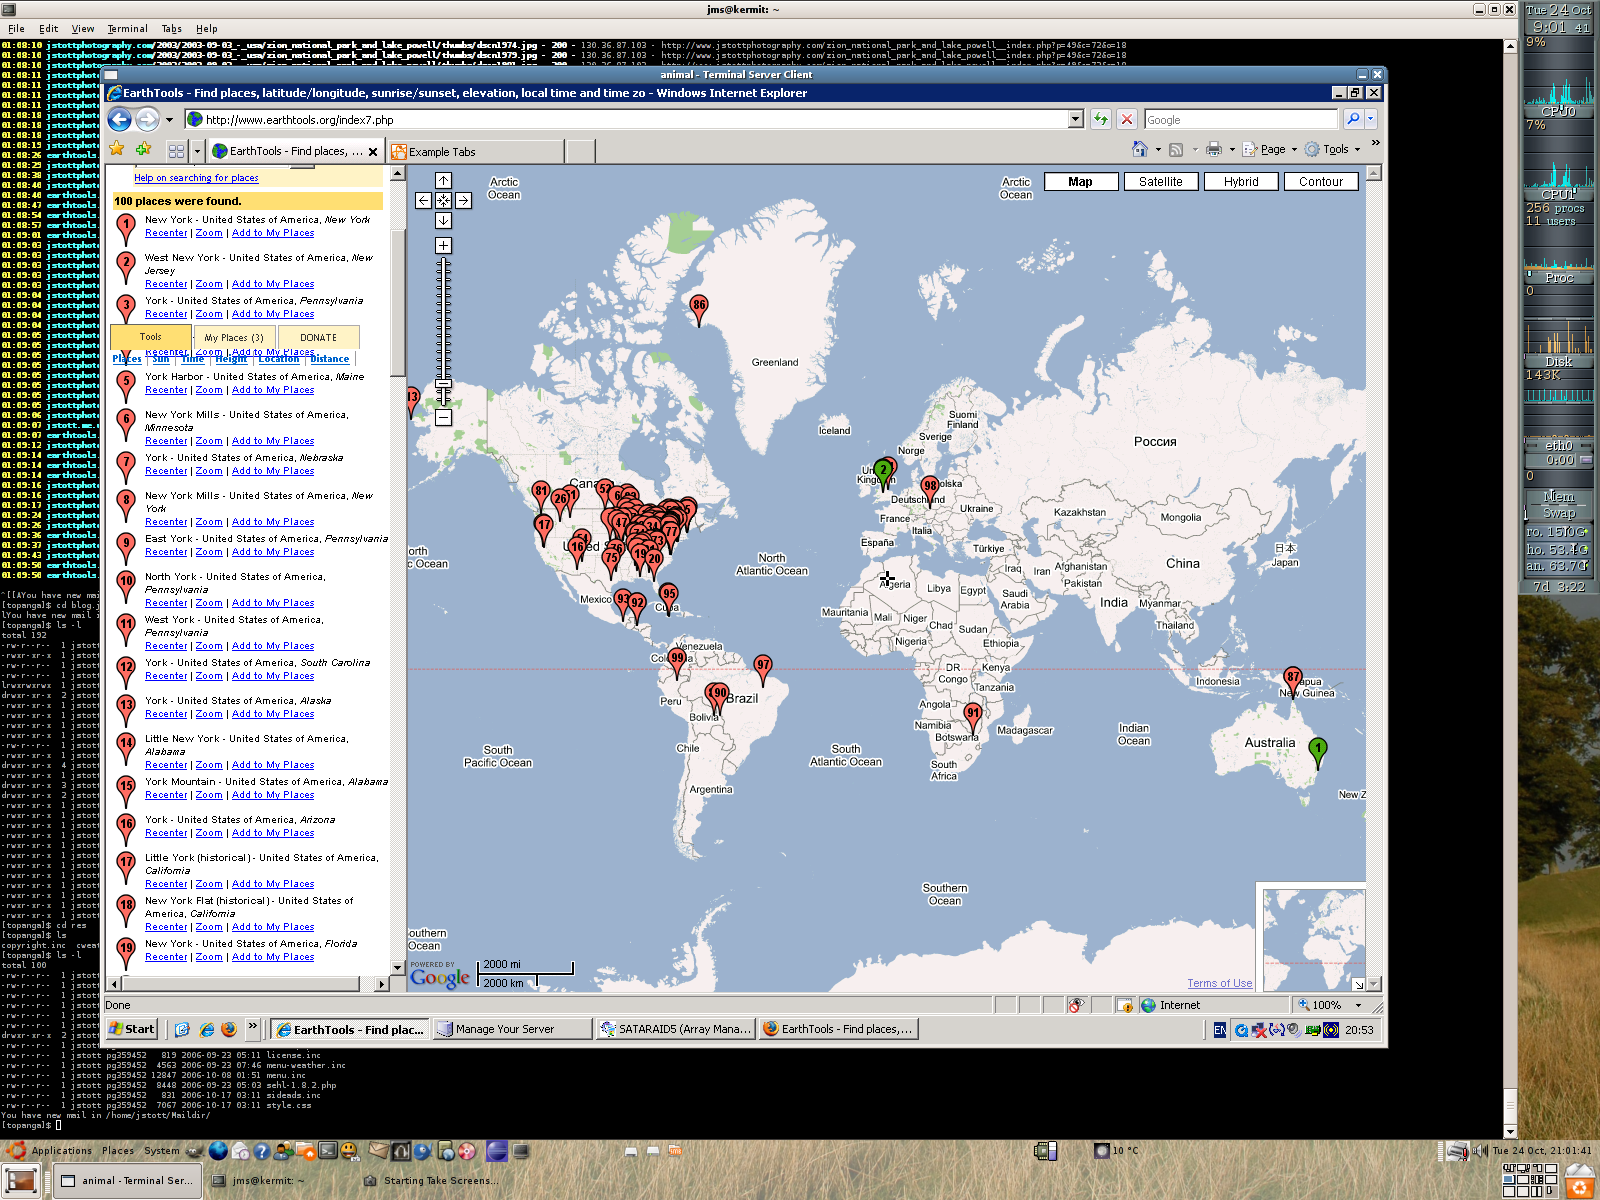Open the Print dropdown arrow
This screenshot has height=1200, width=1600.
click(x=1232, y=150)
